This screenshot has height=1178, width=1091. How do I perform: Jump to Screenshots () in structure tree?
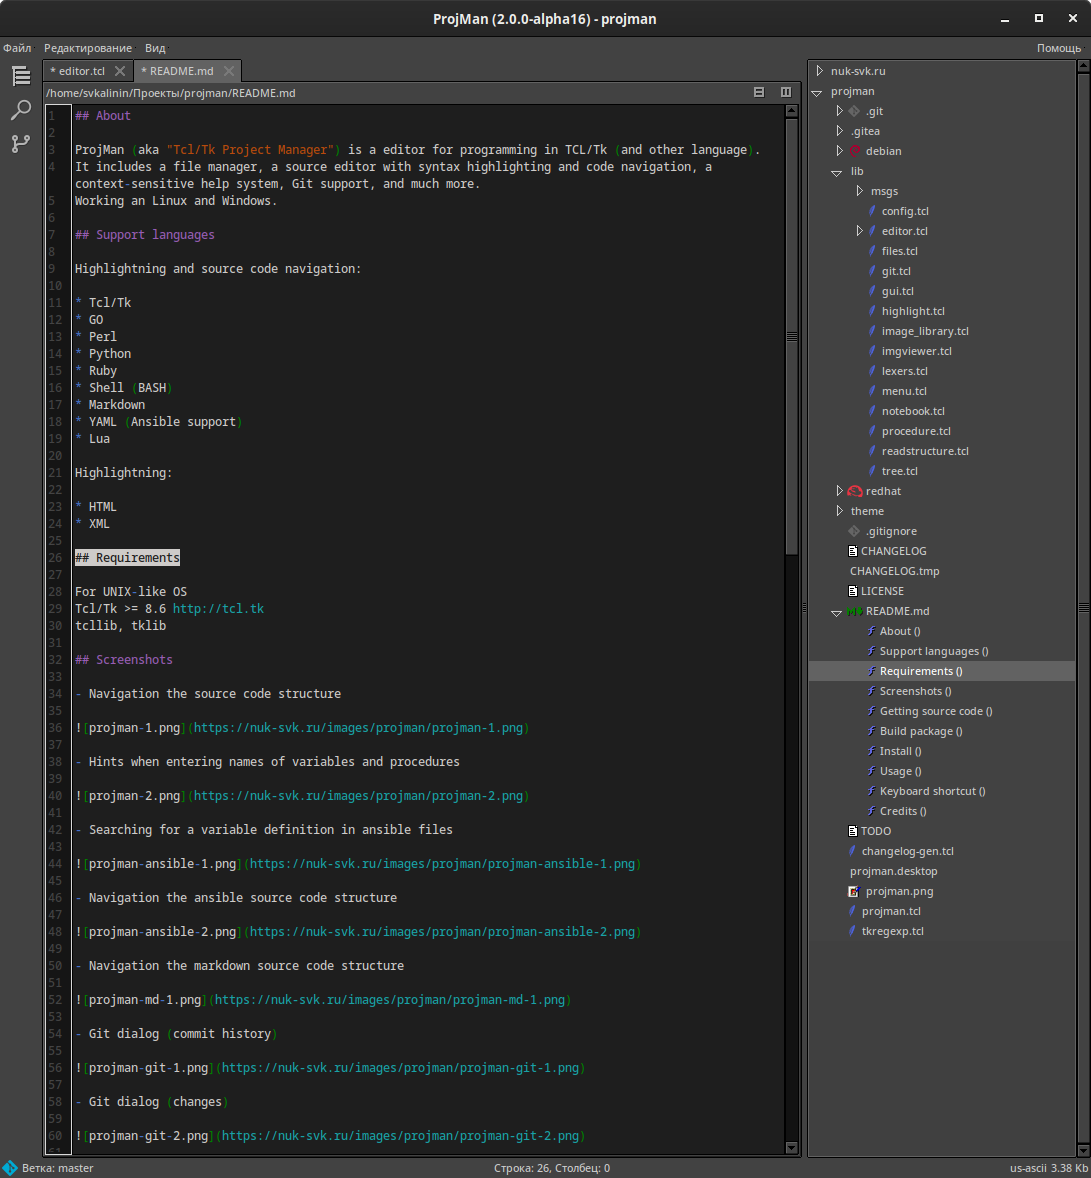click(915, 690)
